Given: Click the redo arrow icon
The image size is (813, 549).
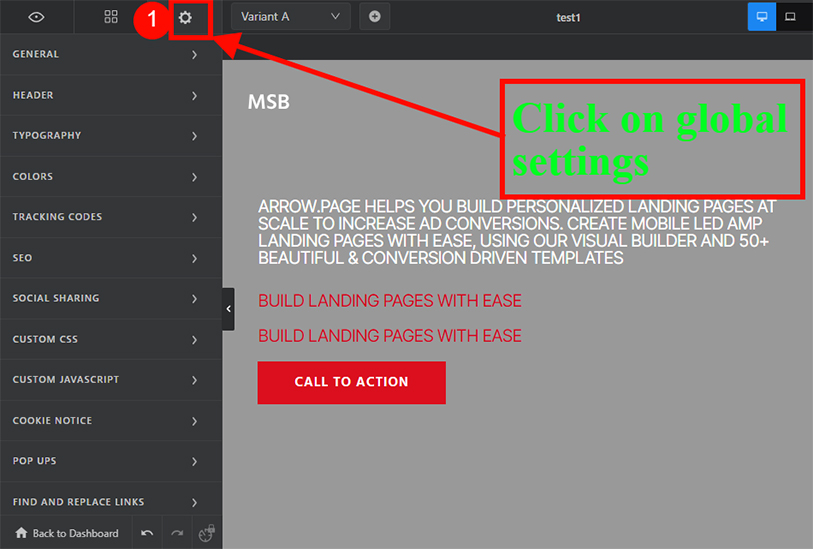Looking at the screenshot, I should tap(177, 533).
